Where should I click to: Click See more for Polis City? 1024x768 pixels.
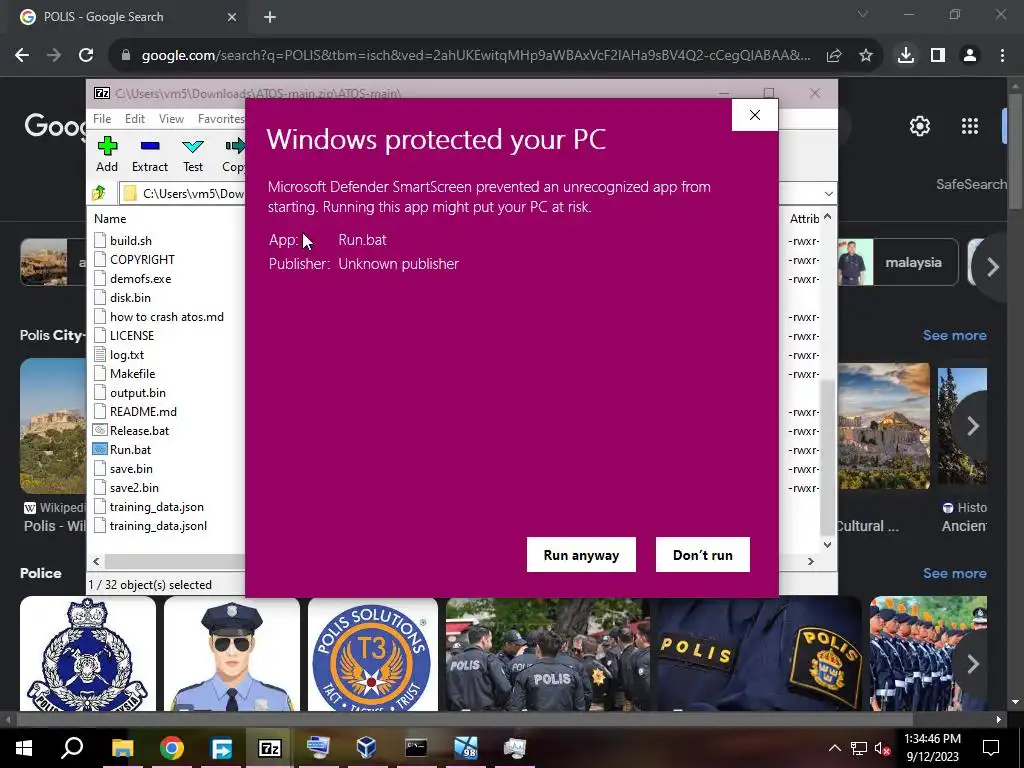955,336
